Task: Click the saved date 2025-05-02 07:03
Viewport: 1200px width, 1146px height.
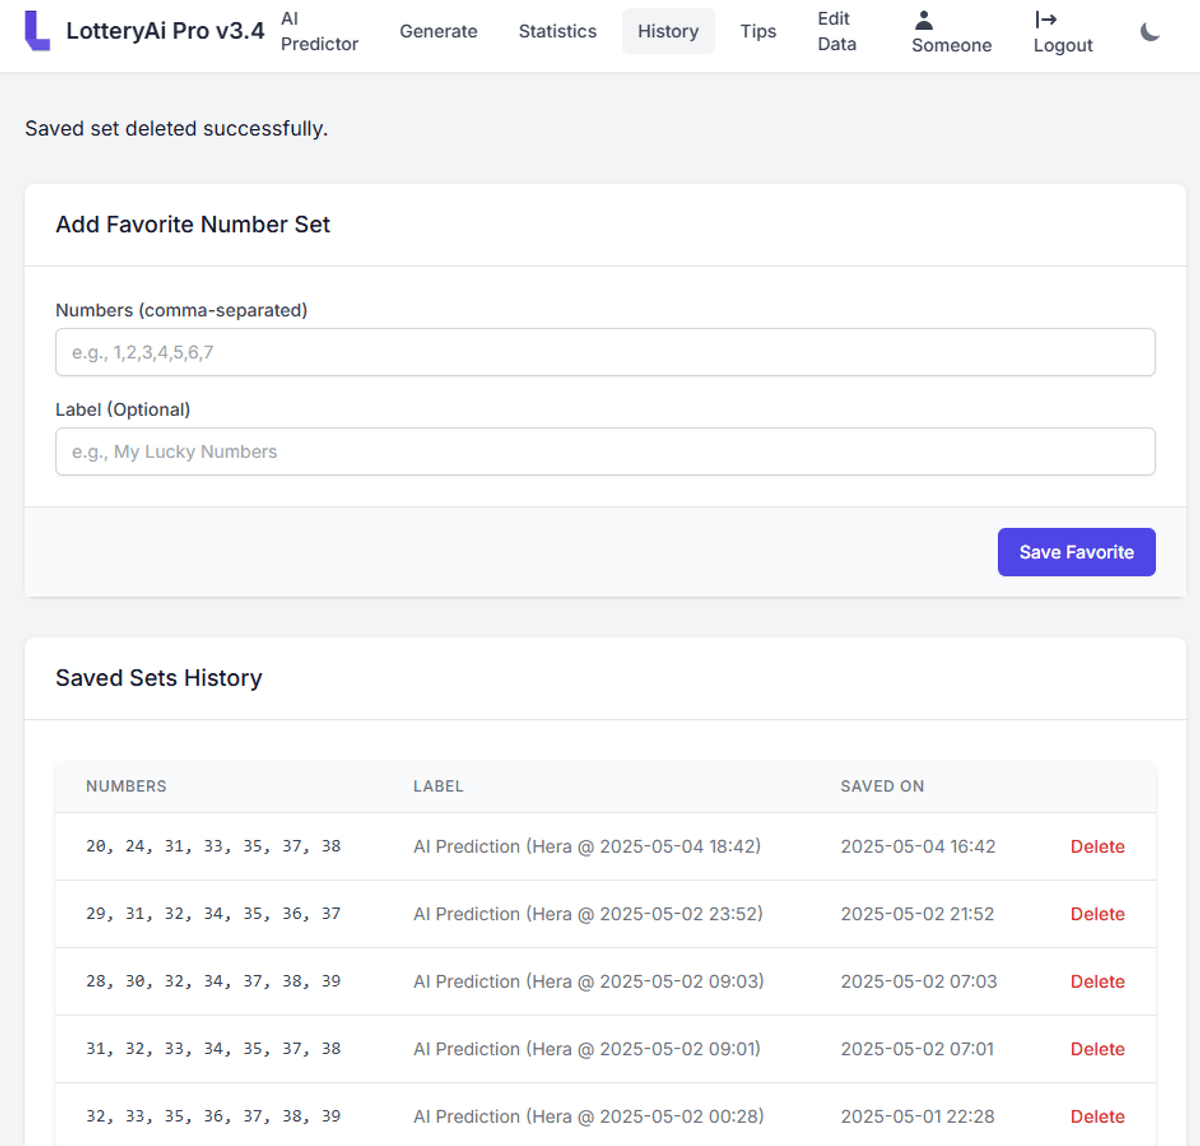Action: pyautogui.click(x=919, y=981)
